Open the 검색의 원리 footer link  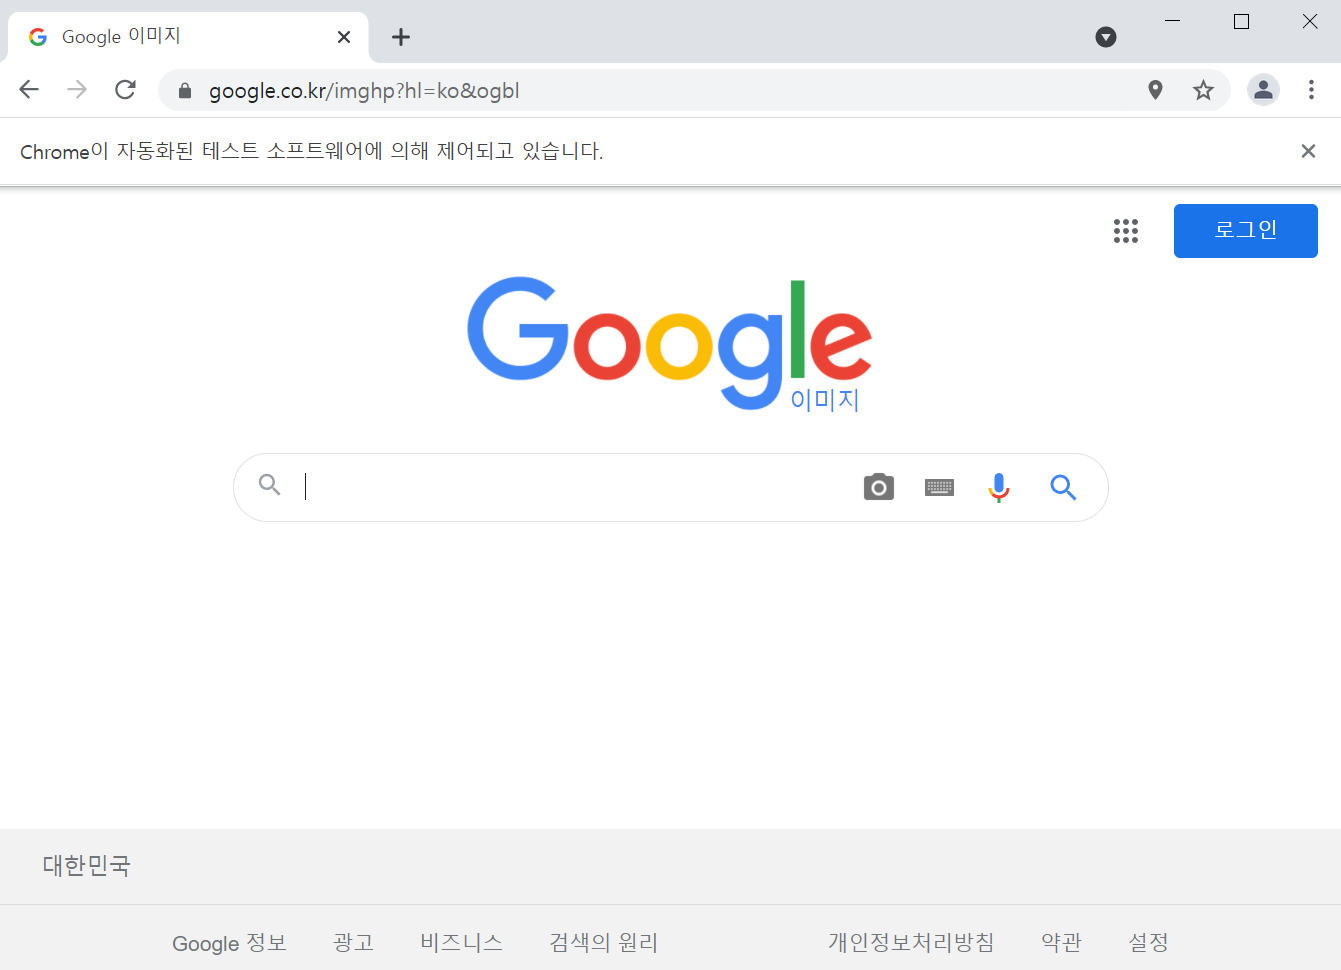point(604,943)
